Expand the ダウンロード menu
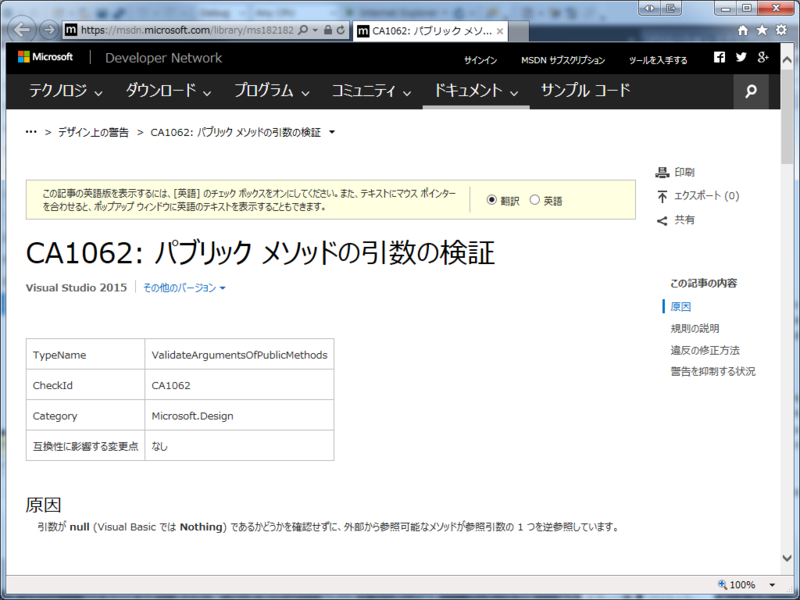The height and width of the screenshot is (600, 800). [x=168, y=91]
